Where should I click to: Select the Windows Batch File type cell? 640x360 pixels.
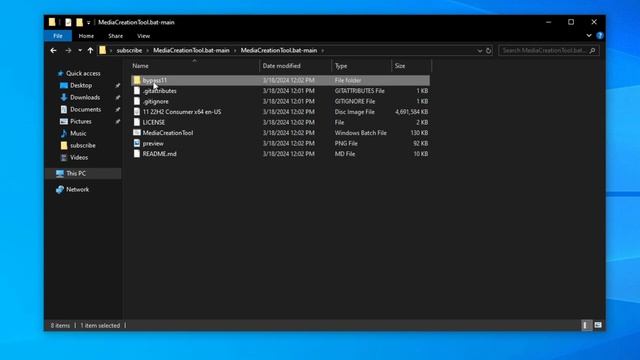360,133
